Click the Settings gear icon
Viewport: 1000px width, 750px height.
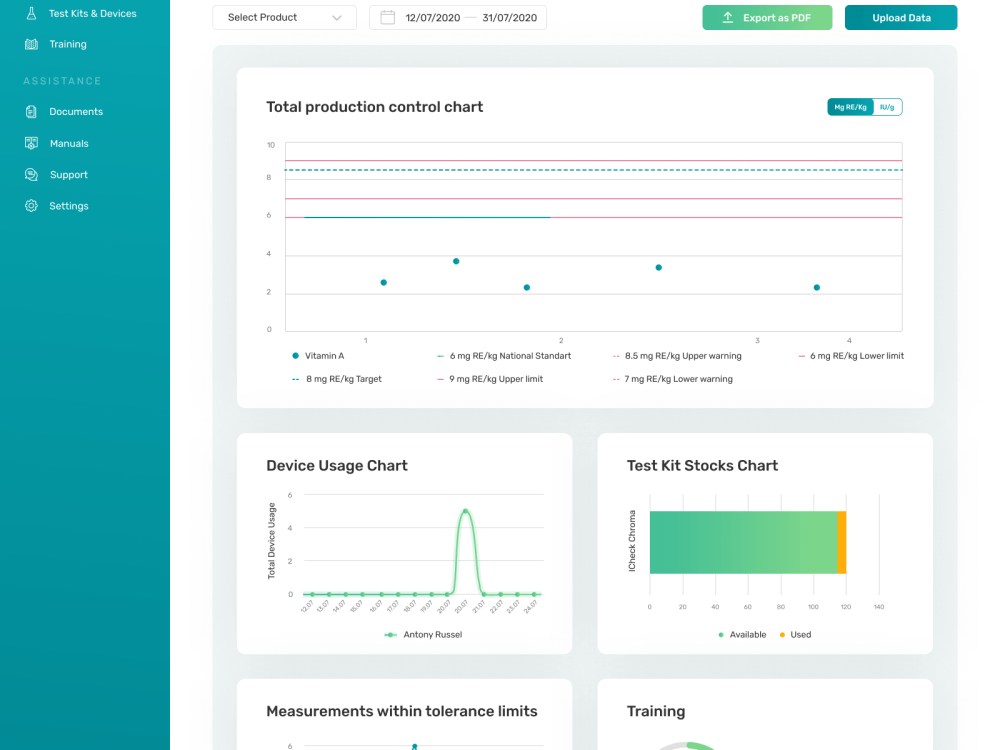pyautogui.click(x=31, y=205)
